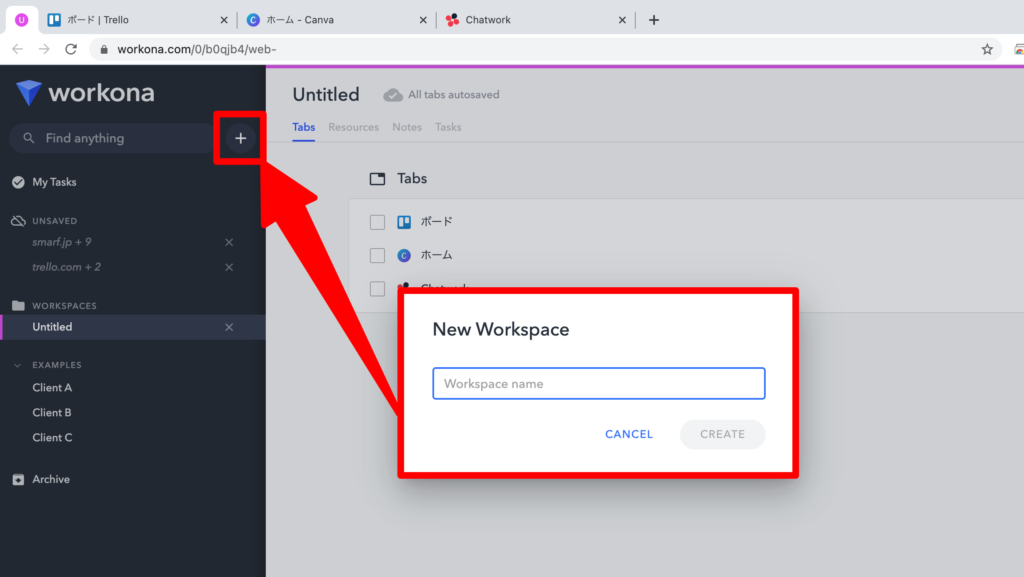
Task: Open a new browser tab
Action: [x=654, y=20]
